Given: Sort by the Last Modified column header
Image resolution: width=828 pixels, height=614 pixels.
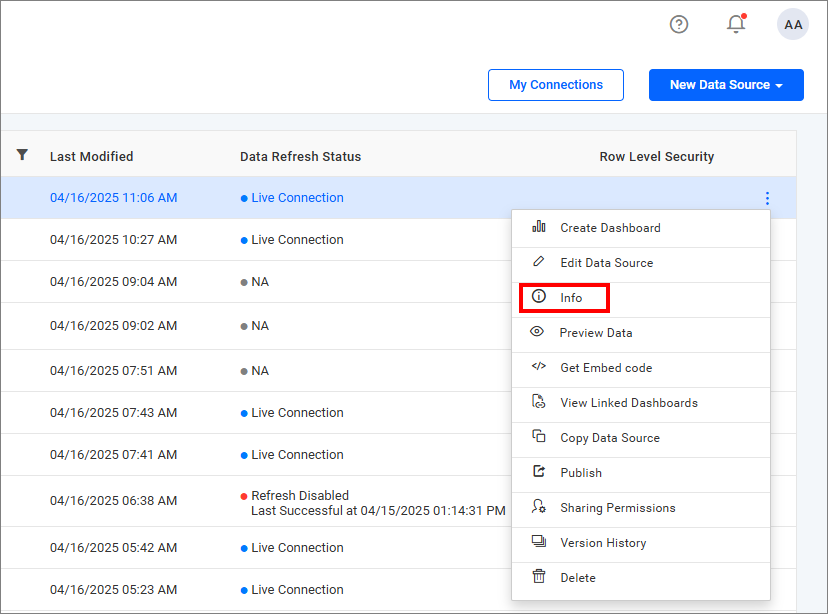Looking at the screenshot, I should point(90,156).
